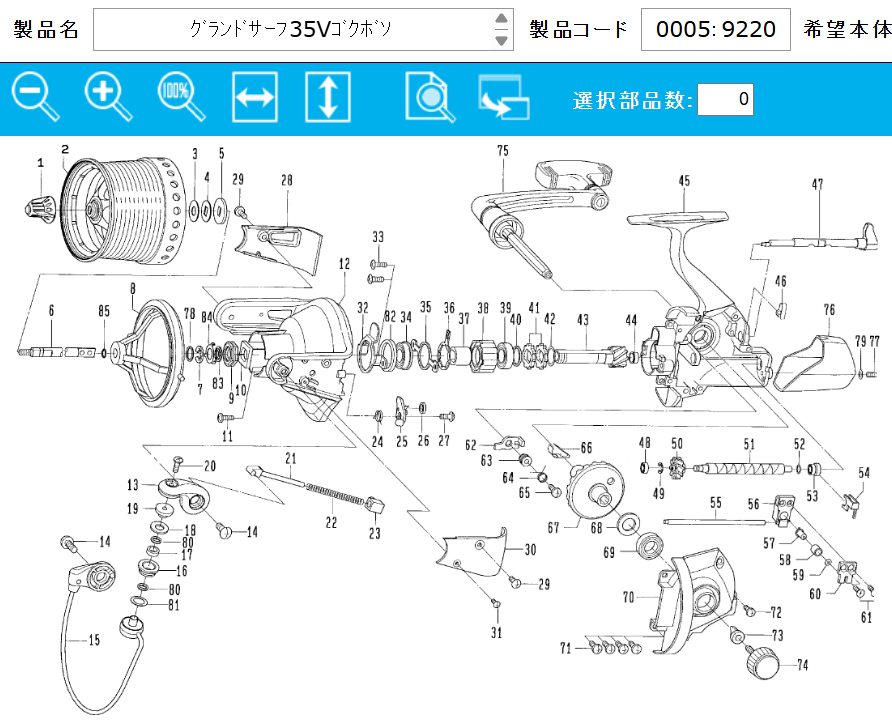Select part number 61 label

click(866, 617)
